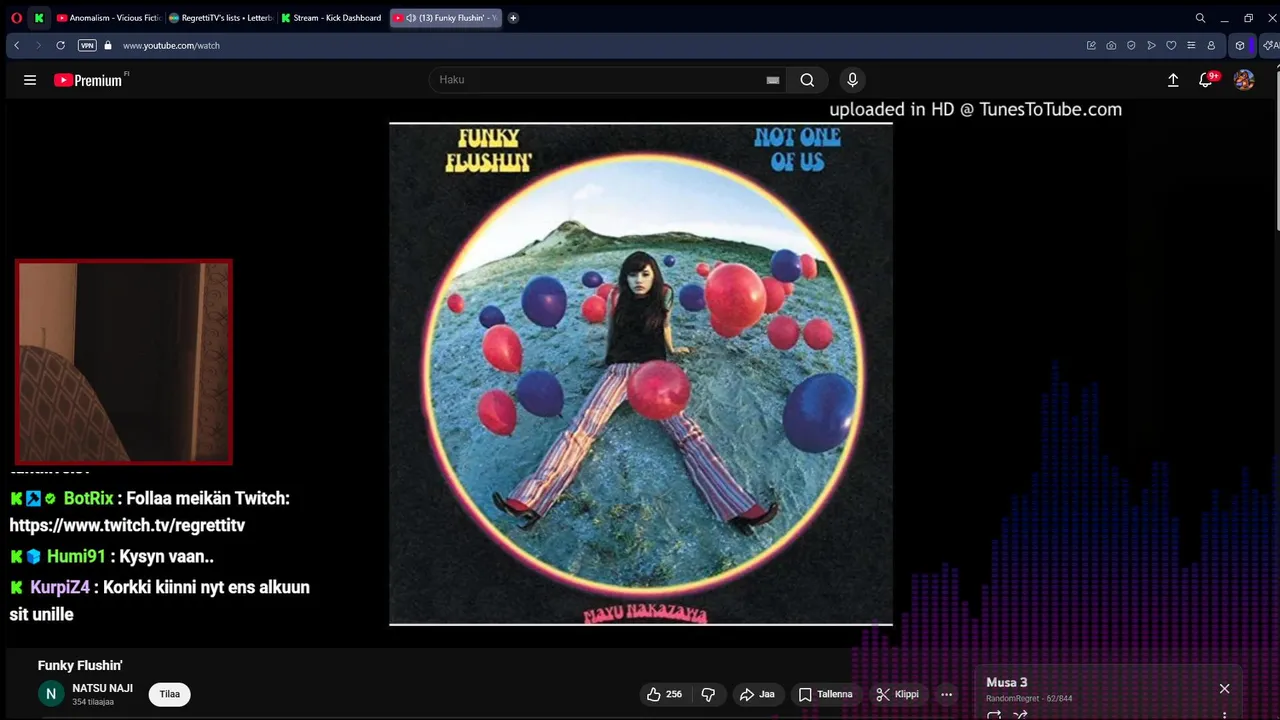Open the Opera tab search magnifier

pyautogui.click(x=1200, y=18)
